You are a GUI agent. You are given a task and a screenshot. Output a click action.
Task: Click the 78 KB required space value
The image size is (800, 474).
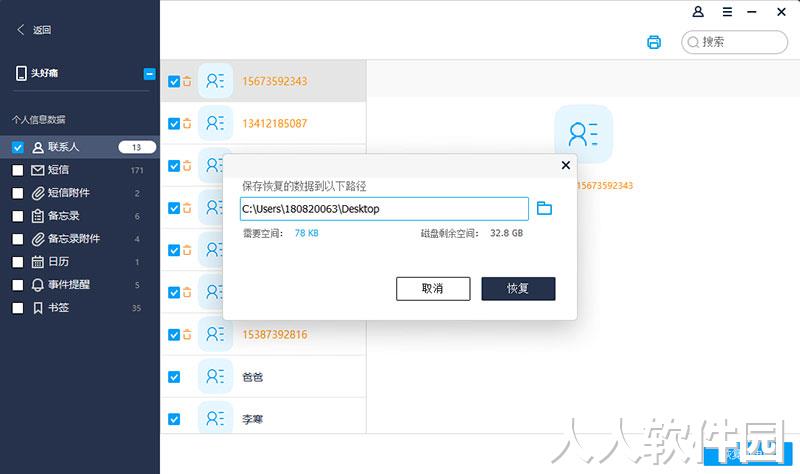[307, 233]
